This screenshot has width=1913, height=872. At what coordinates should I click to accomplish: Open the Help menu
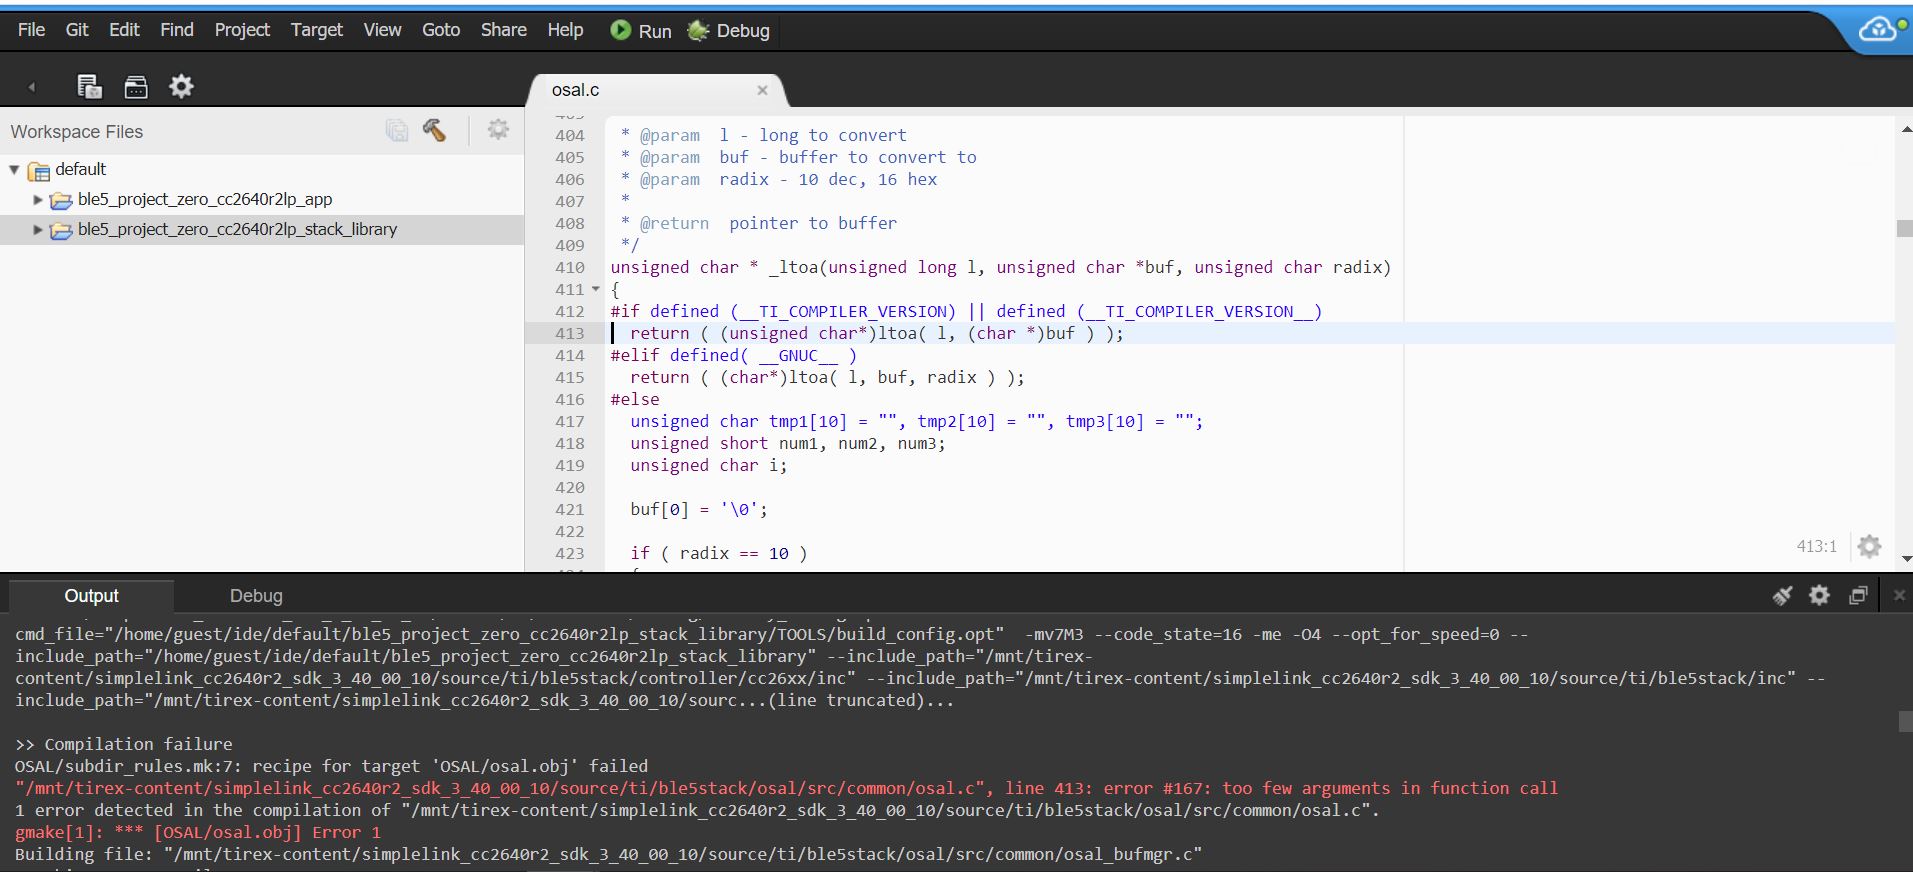565,30
